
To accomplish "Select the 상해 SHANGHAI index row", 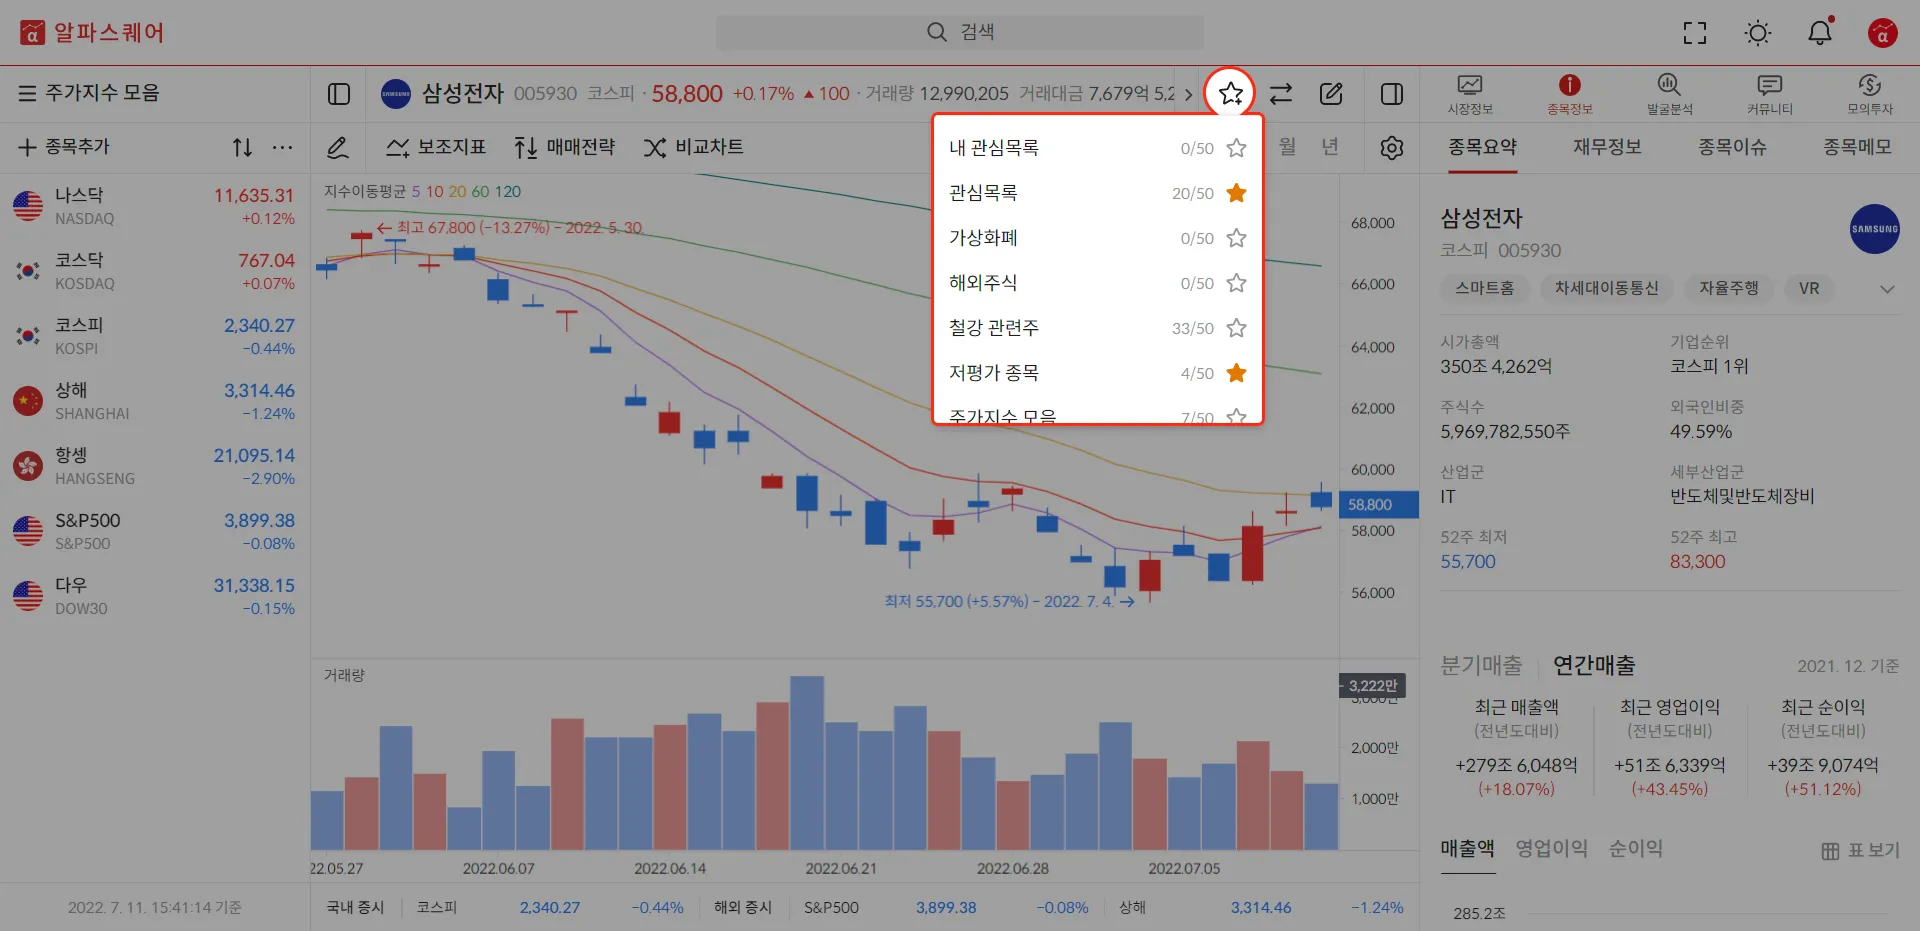I will [x=155, y=401].
